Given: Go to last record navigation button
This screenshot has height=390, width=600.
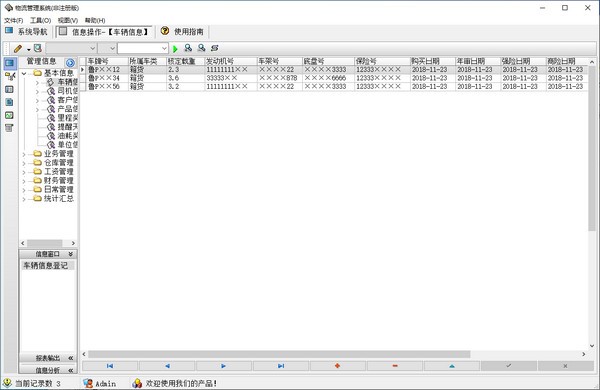Looking at the screenshot, I should 281,366.
